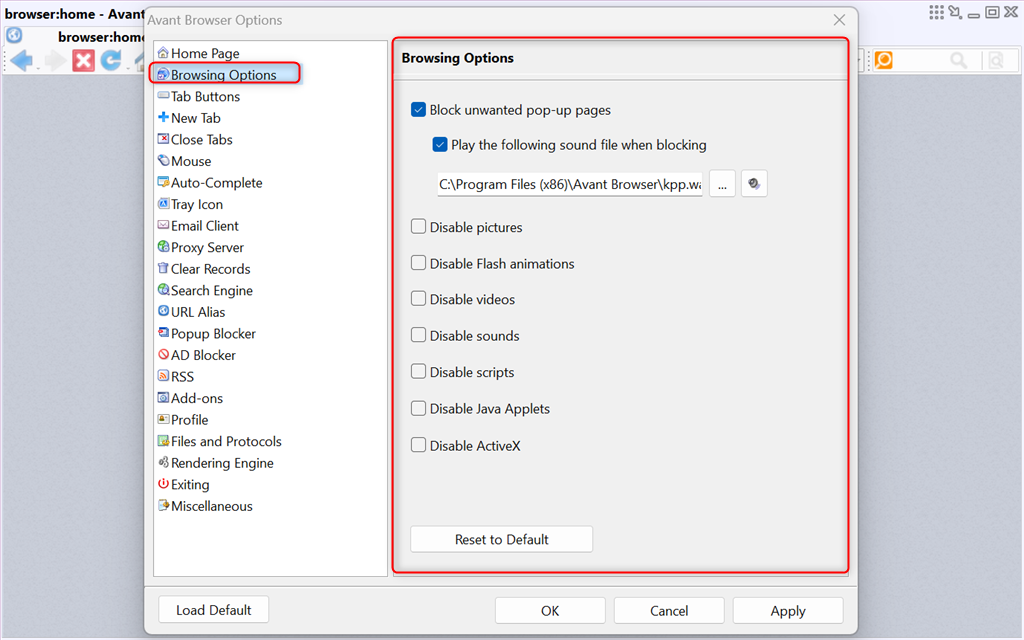Click the find-in-page icon beside search box
Image resolution: width=1024 pixels, height=640 pixels.
point(996,61)
